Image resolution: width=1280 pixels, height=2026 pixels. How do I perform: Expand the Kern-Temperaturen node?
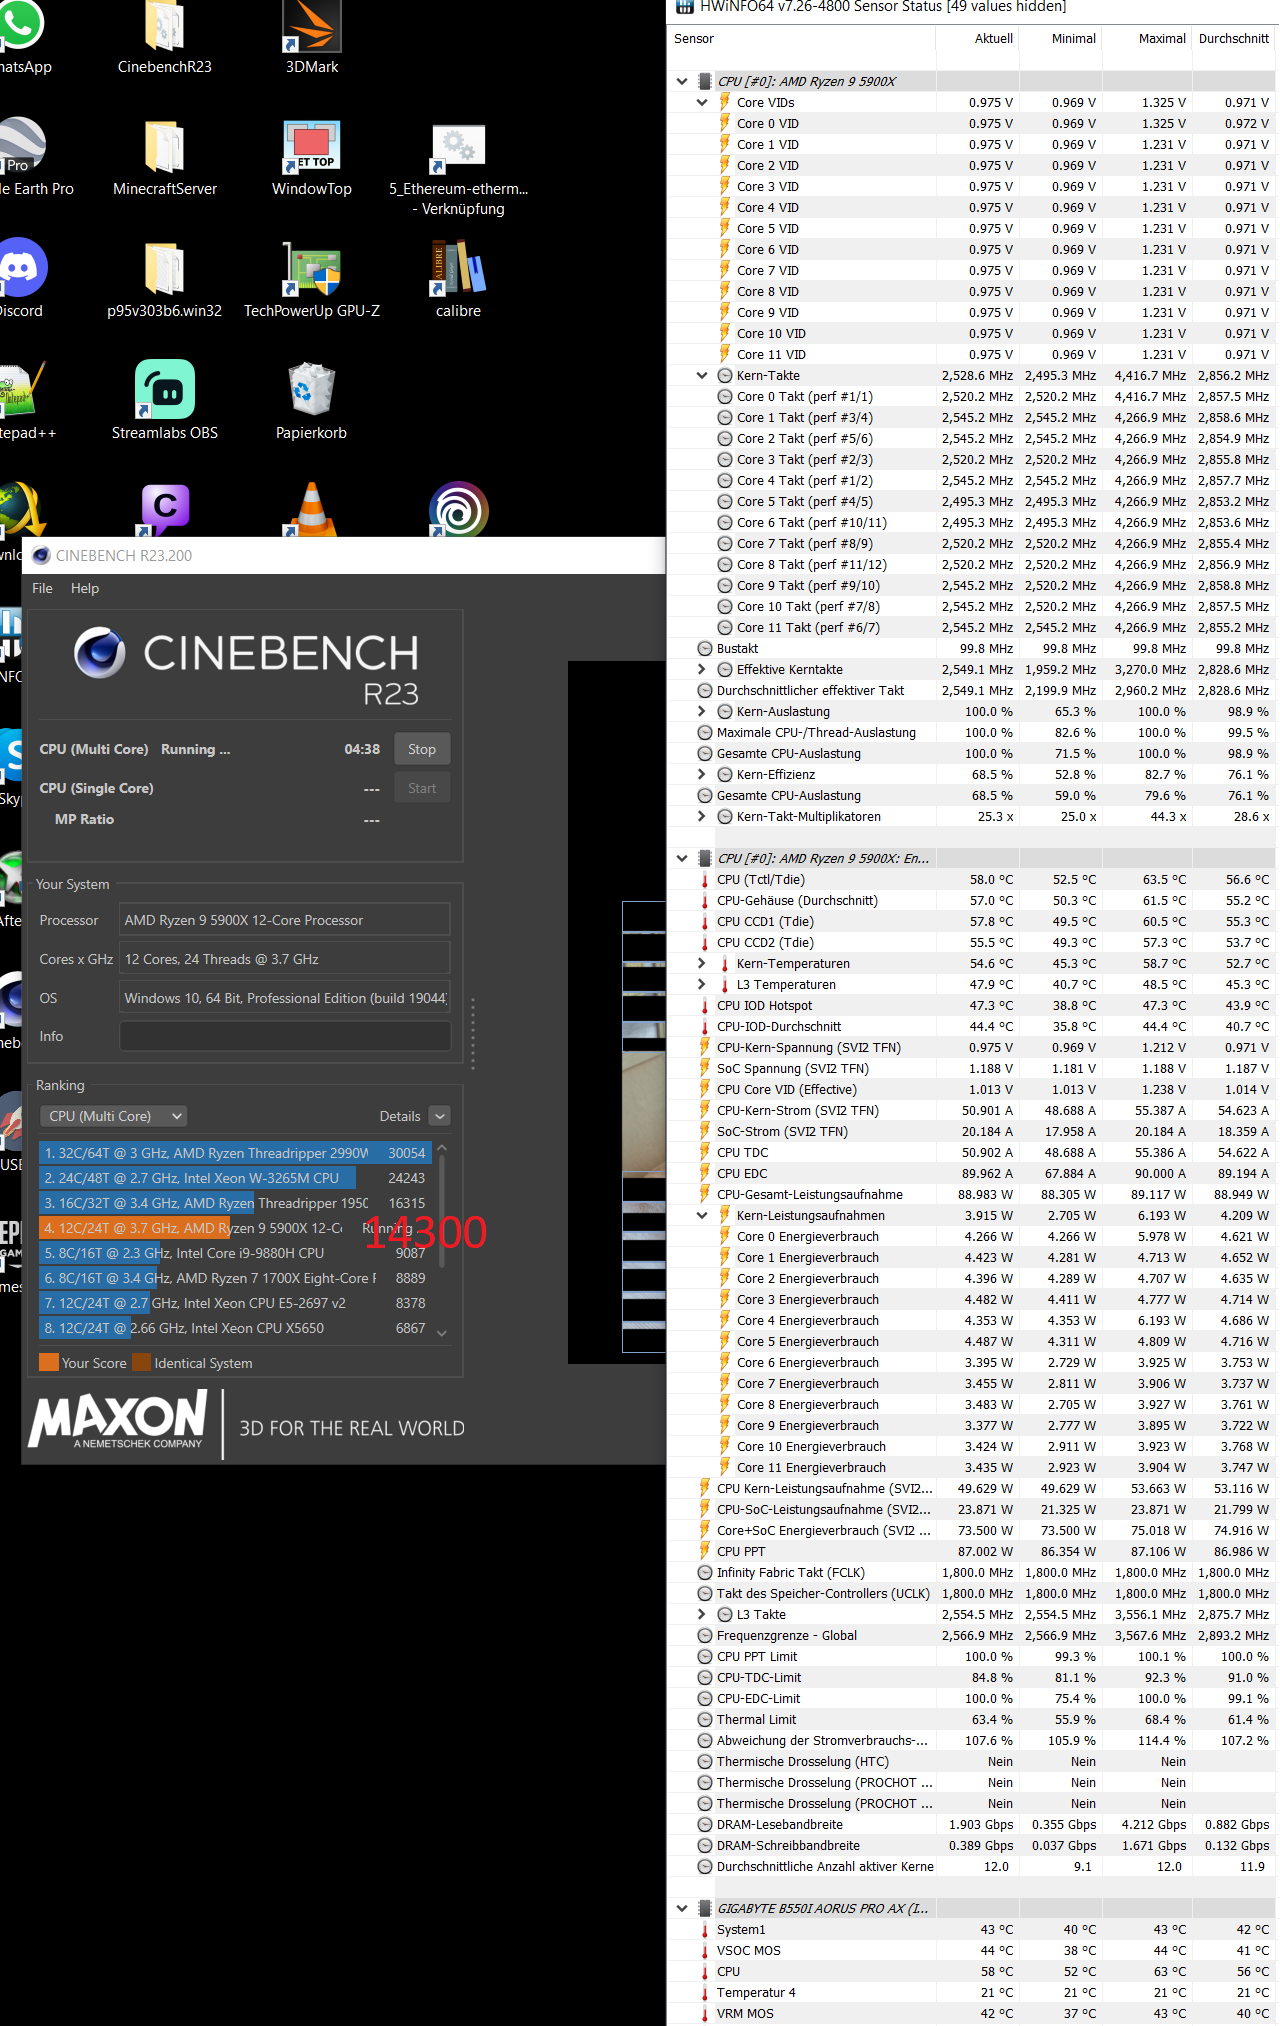click(x=702, y=964)
